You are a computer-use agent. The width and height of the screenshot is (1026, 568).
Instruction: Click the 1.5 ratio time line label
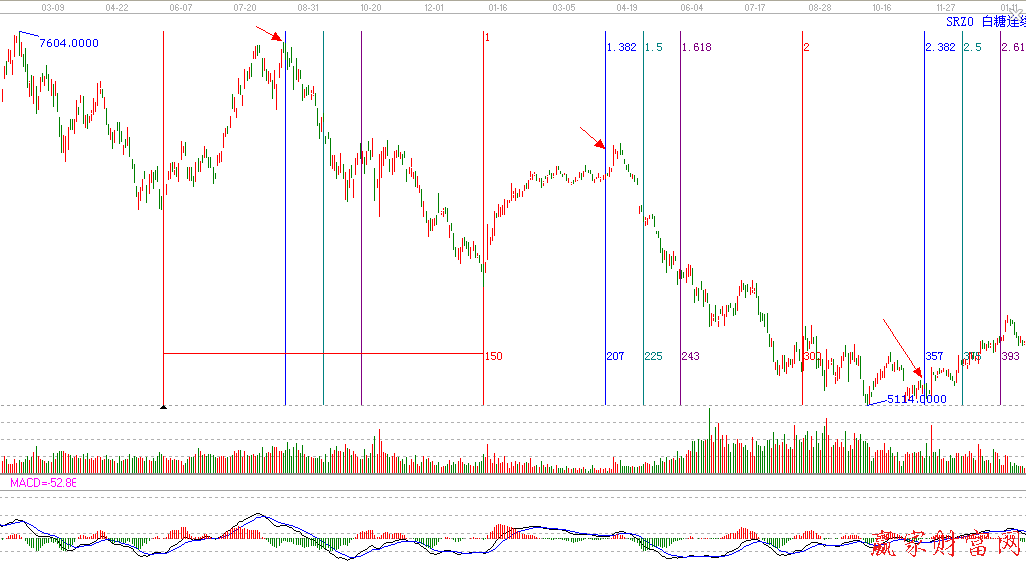[x=653, y=47]
